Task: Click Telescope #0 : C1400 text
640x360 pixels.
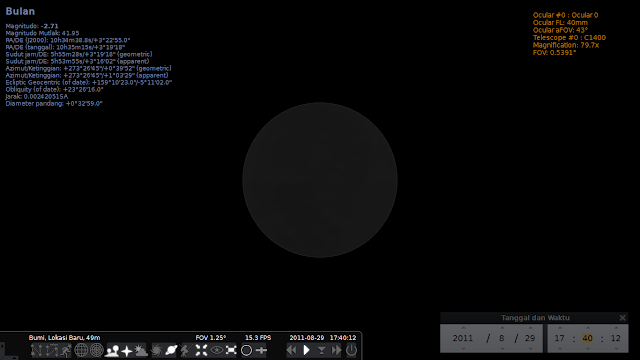Action: click(569, 38)
